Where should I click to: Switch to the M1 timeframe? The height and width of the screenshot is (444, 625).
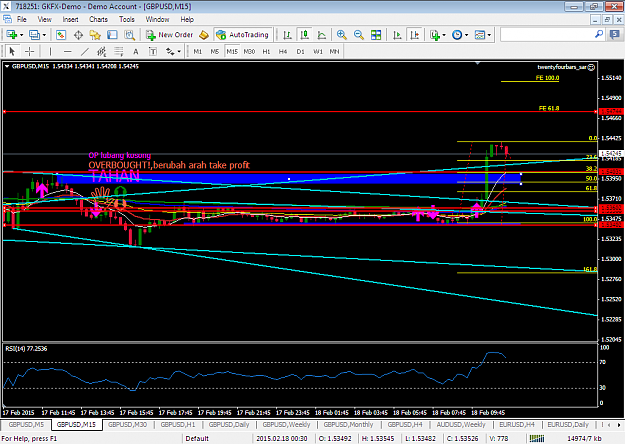[x=198, y=51]
